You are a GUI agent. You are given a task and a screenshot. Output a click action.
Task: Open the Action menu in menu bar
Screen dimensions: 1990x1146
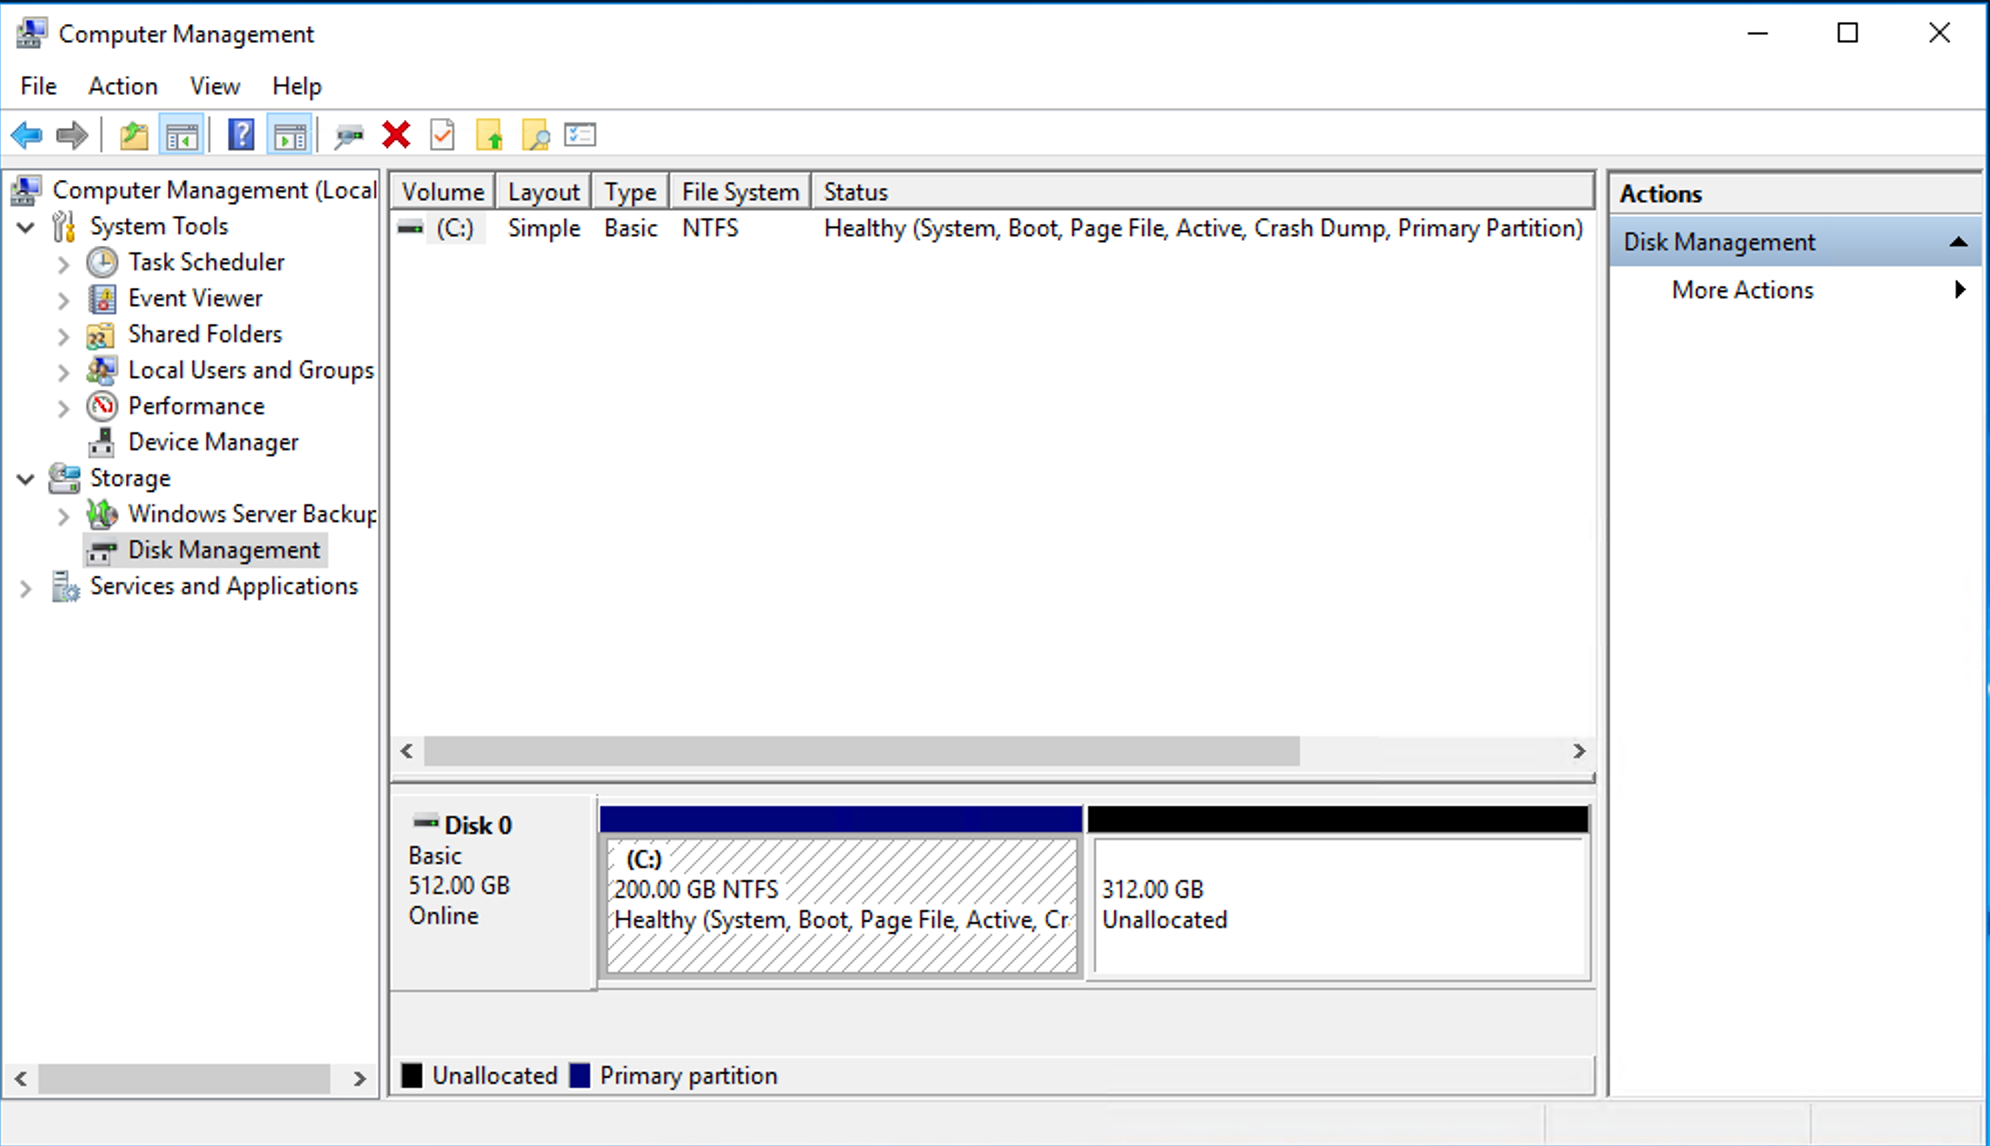pos(122,86)
